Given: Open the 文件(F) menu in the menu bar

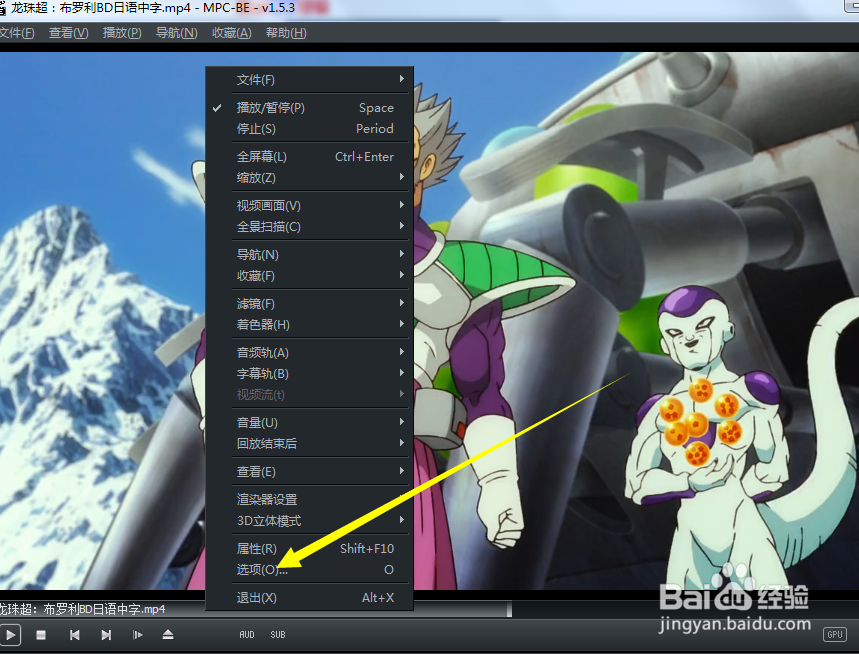Looking at the screenshot, I should point(16,33).
